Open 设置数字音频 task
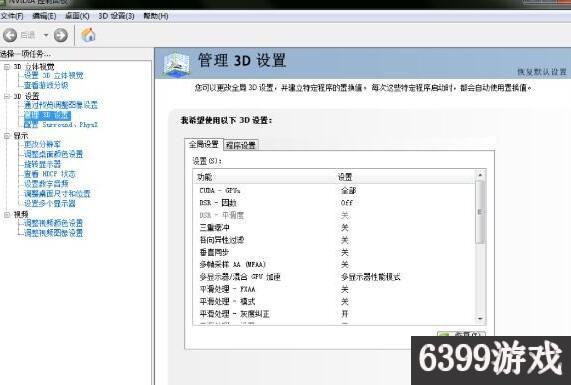Viewport: 571px width, 385px height. click(x=46, y=184)
